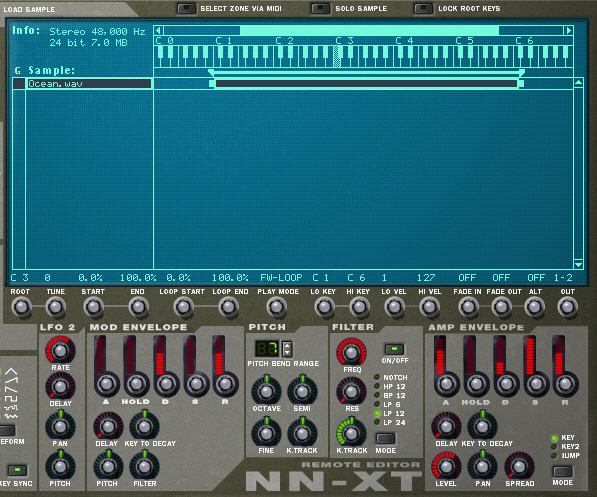Click the key map scroll up arrow
The height and width of the screenshot is (497, 597).
coord(578,82)
